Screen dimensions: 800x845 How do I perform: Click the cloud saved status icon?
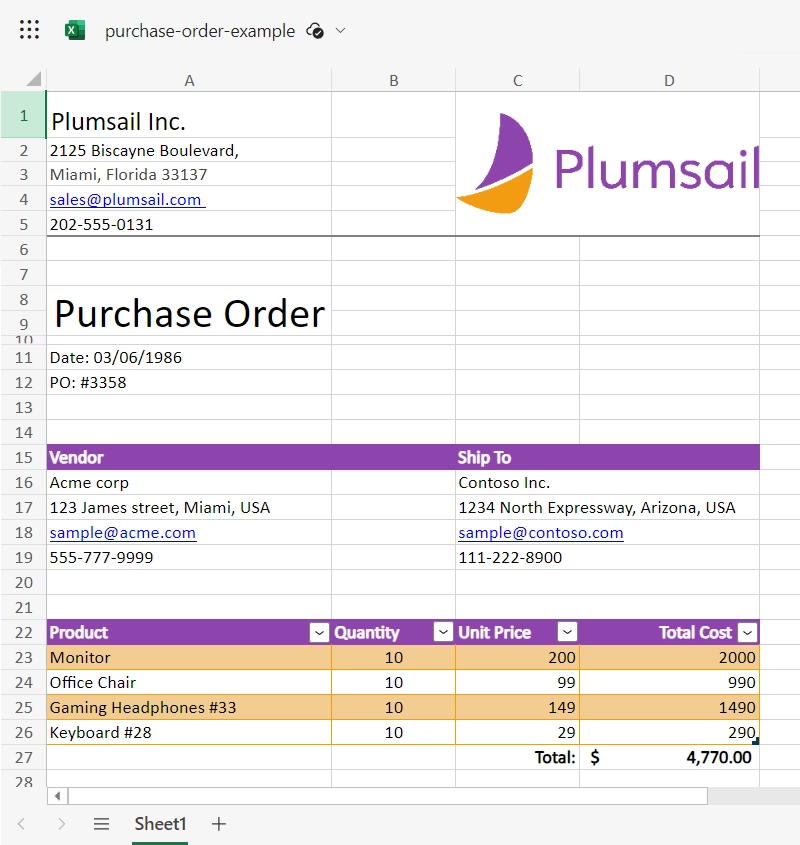[x=315, y=31]
